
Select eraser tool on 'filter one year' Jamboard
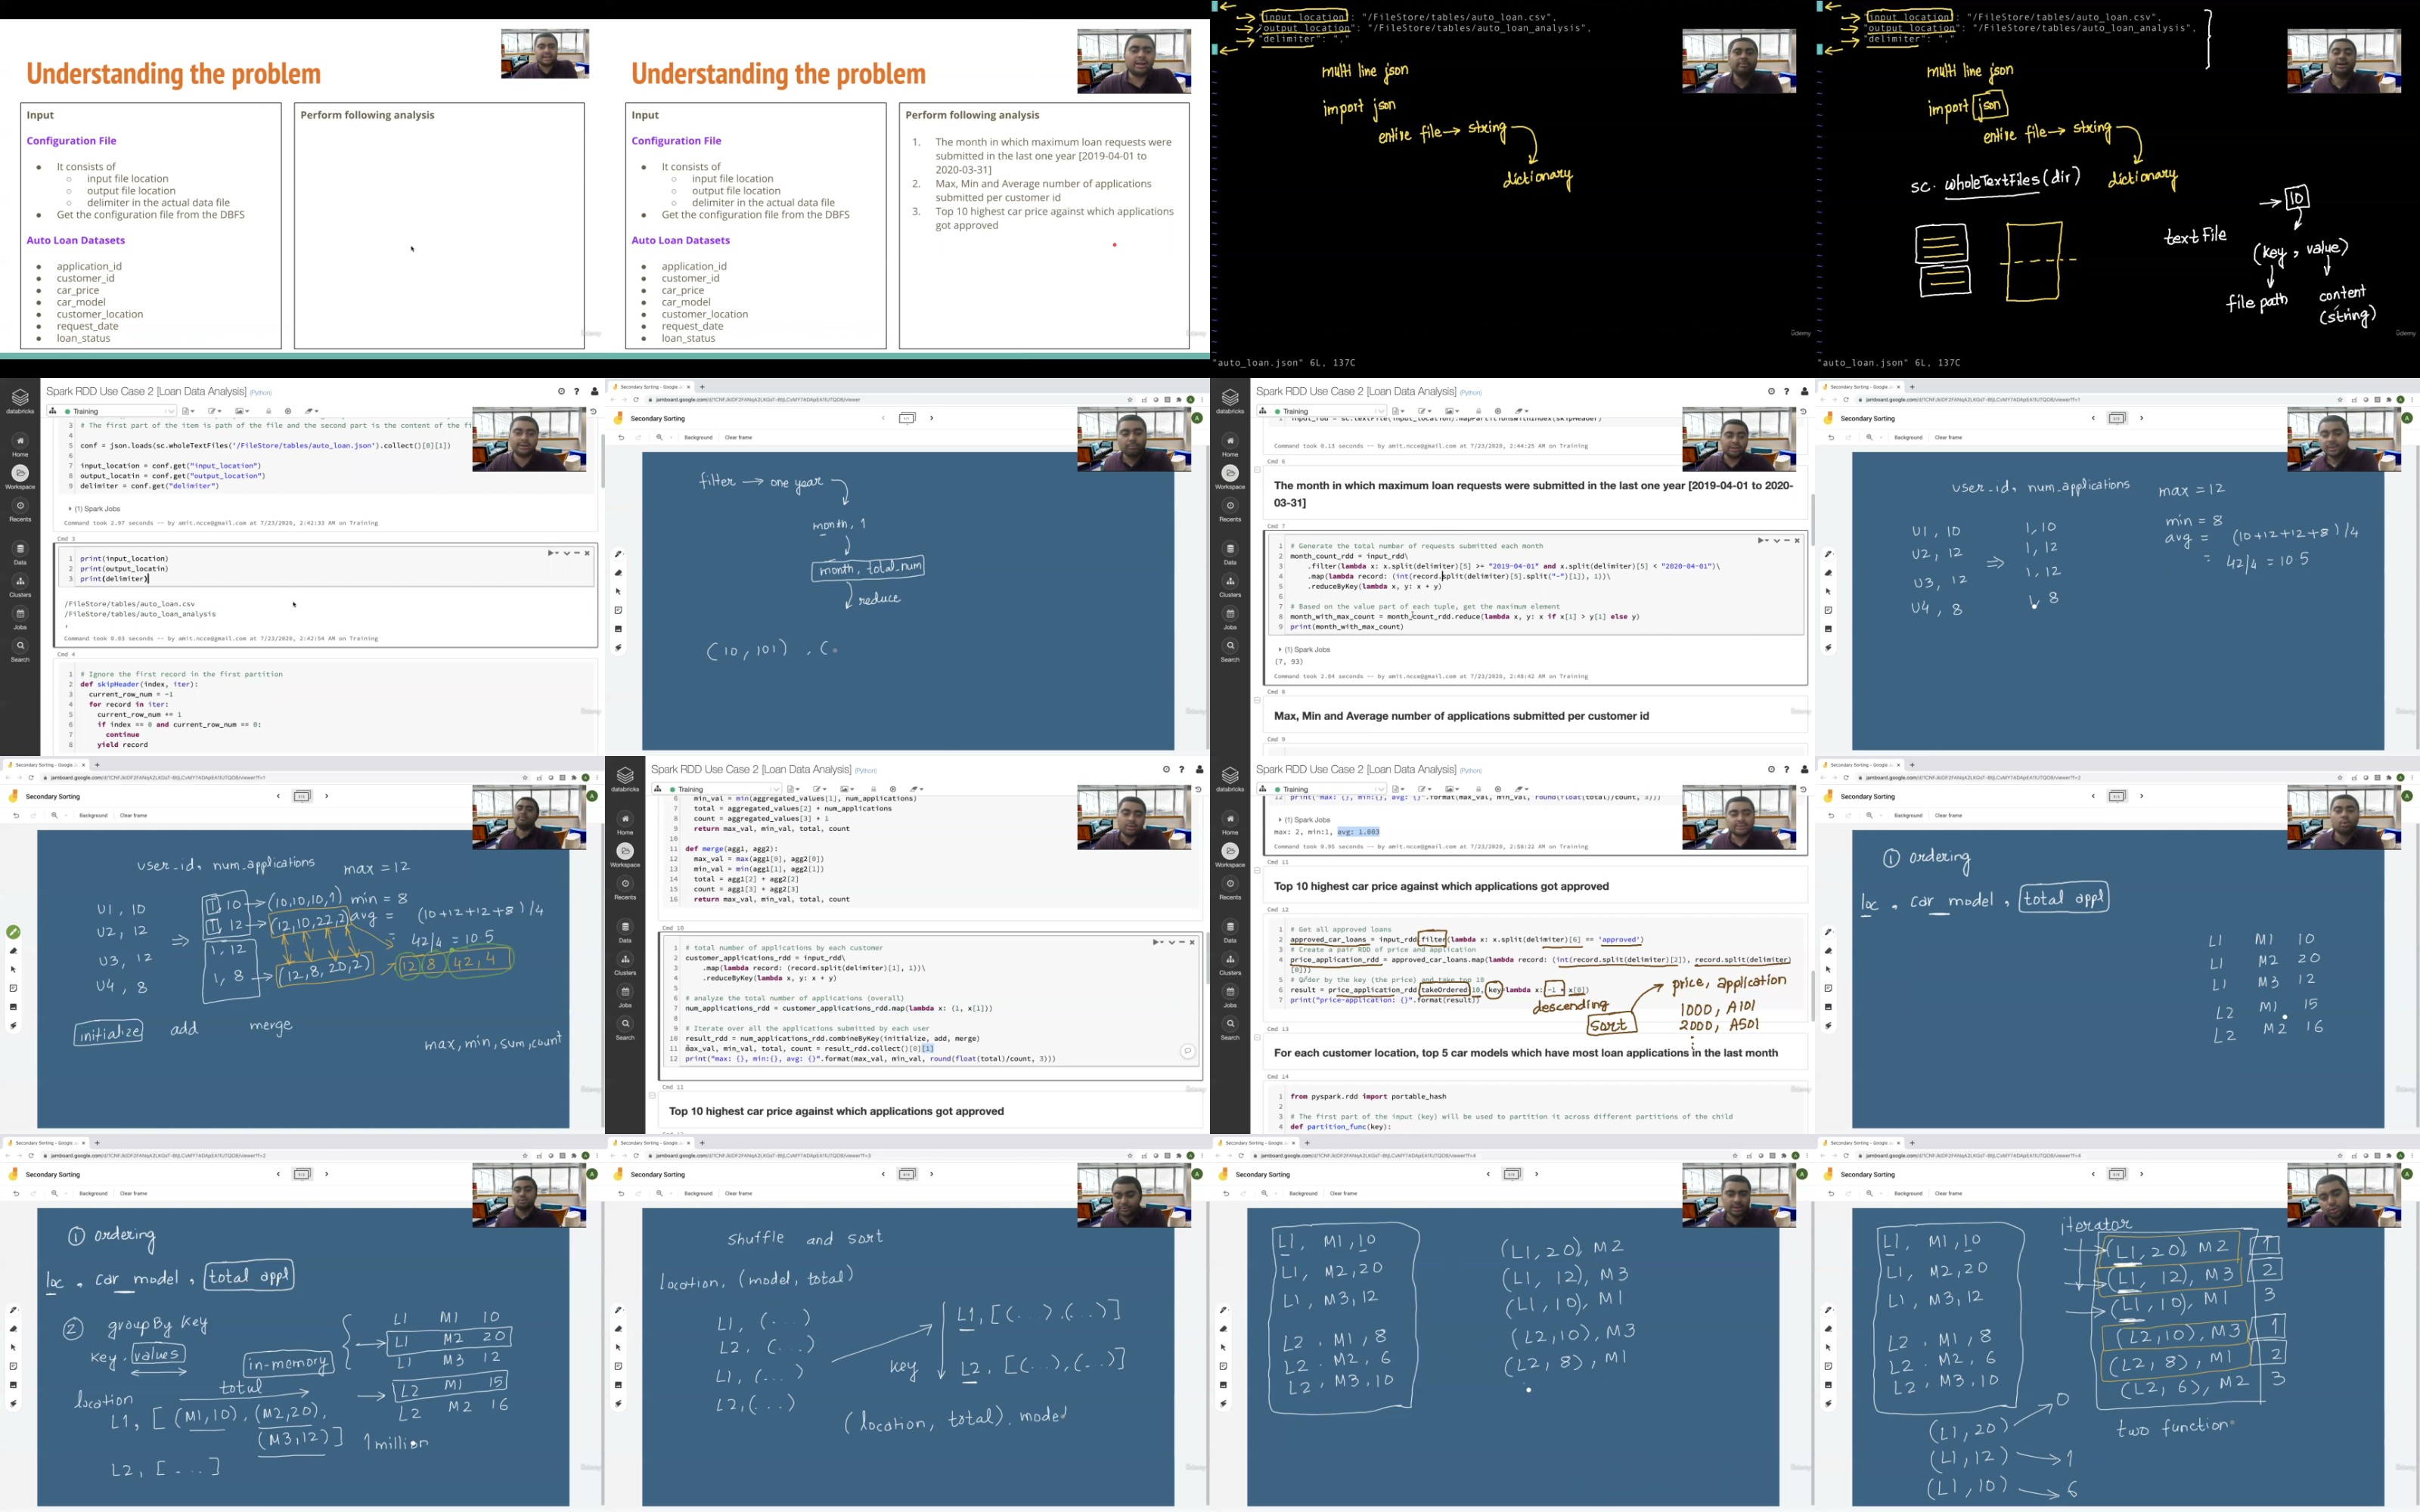point(618,573)
